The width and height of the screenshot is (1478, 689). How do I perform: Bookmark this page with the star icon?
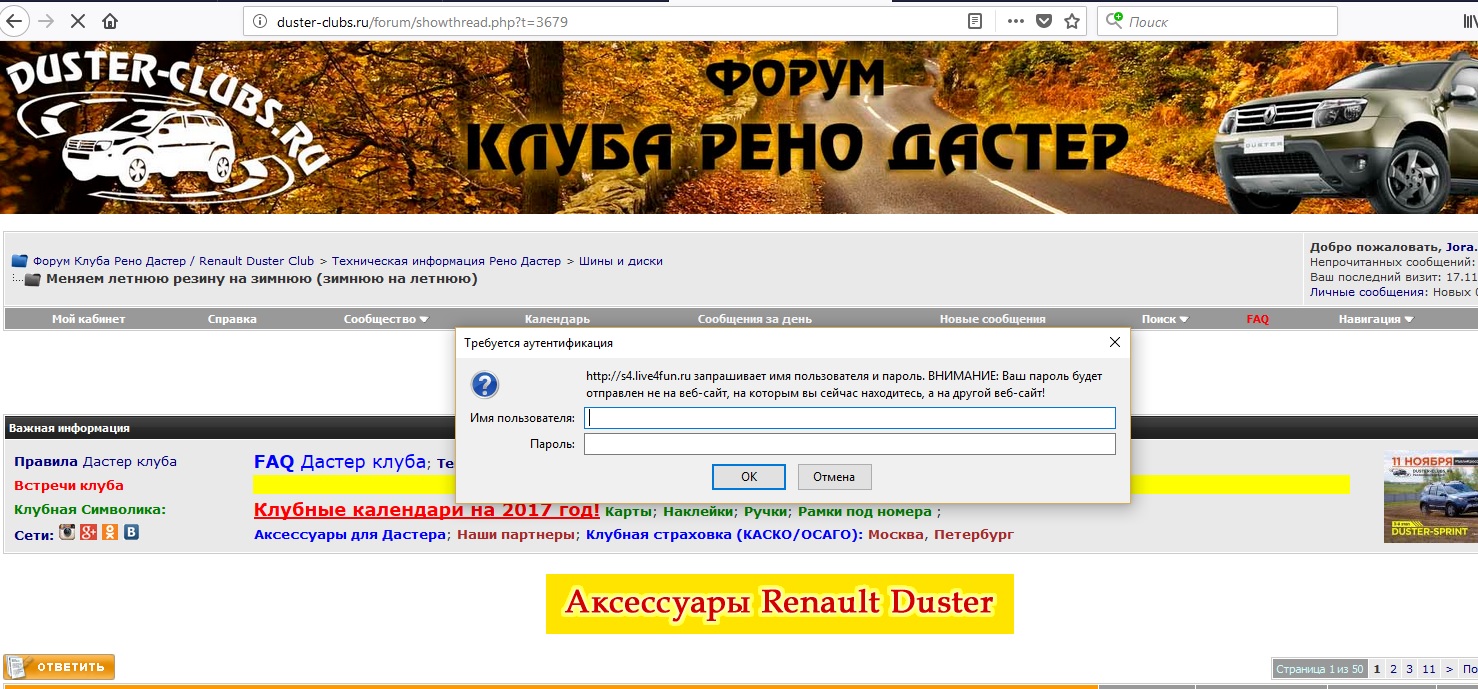(x=1072, y=21)
